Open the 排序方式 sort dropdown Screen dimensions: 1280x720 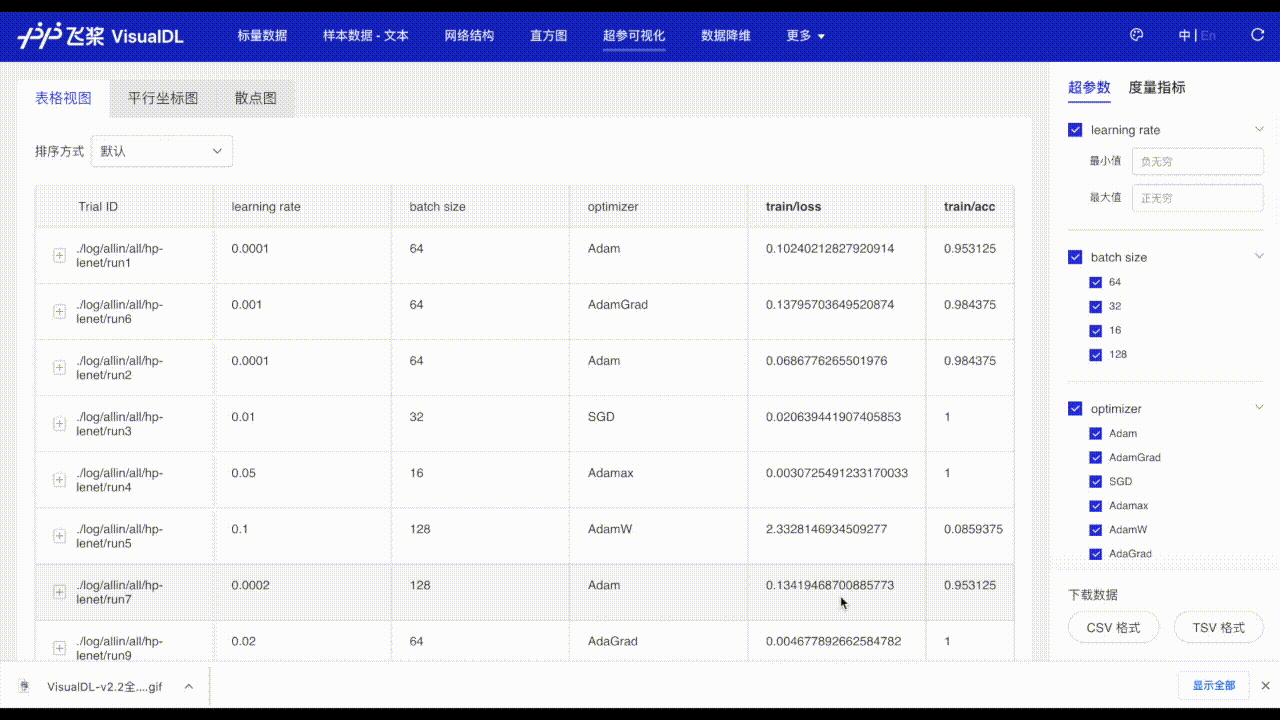(162, 151)
